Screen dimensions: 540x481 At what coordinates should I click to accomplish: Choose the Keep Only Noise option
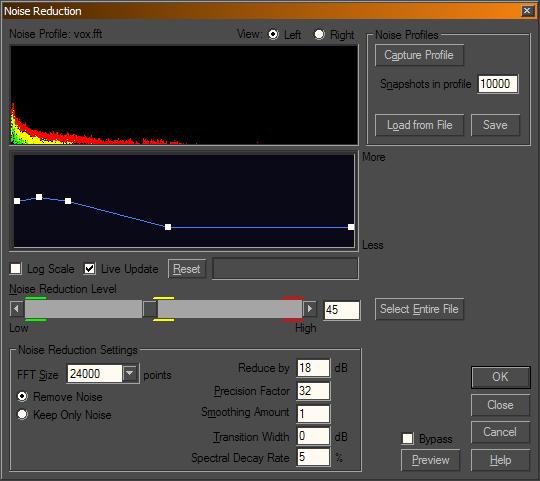point(22,415)
